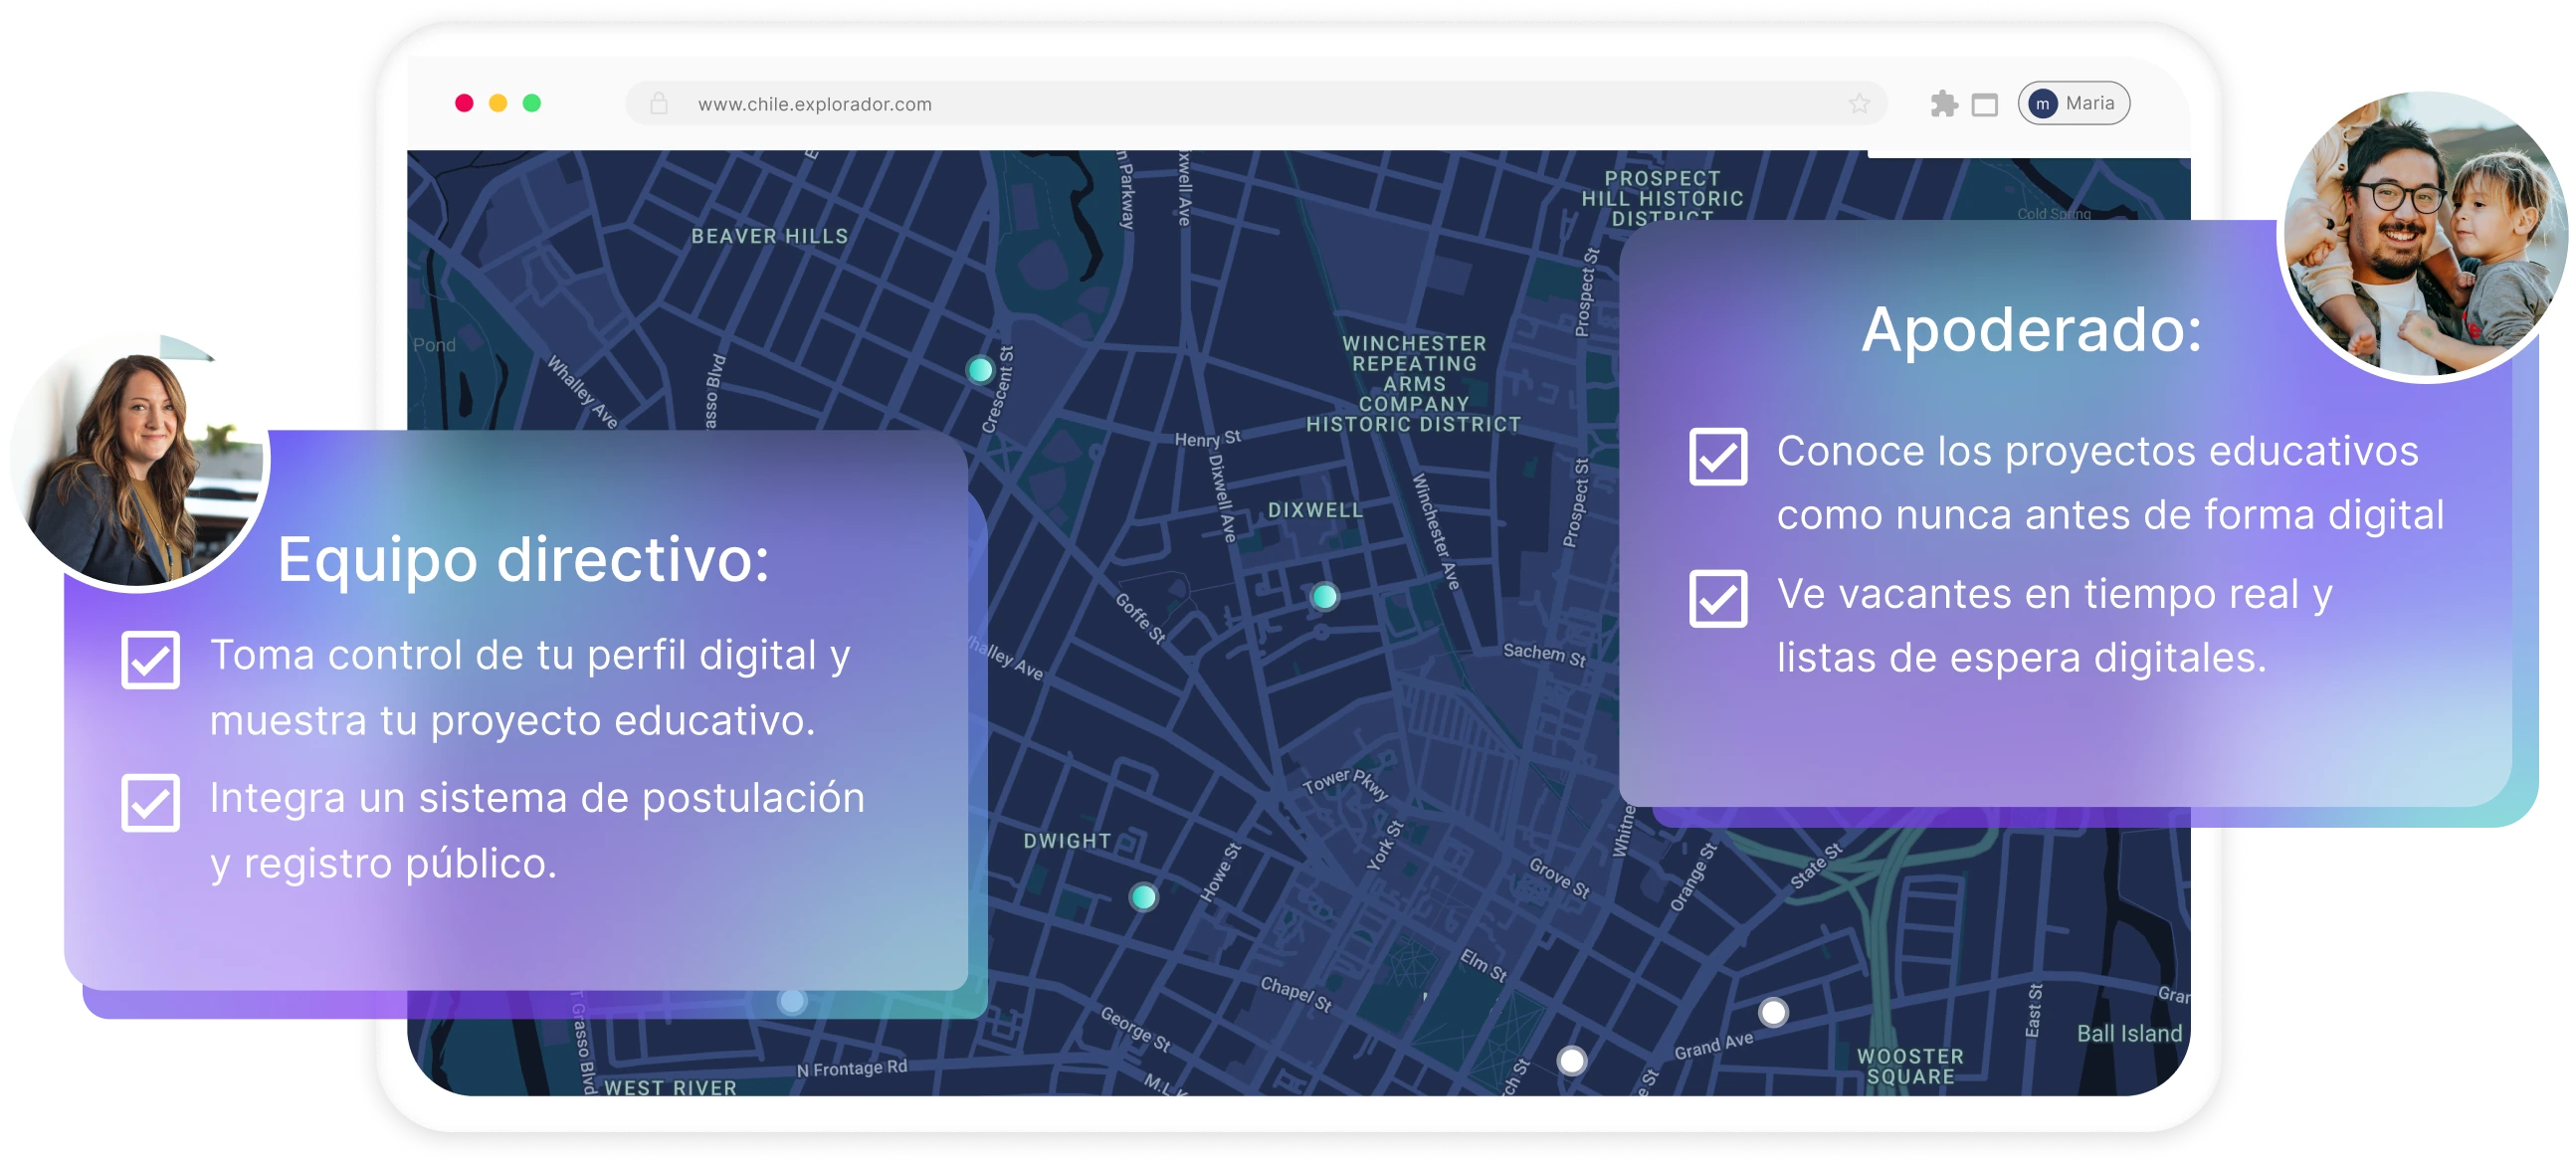Select white map marker near Grand Ave
Image resolution: width=2576 pixels, height=1164 pixels.
pyautogui.click(x=1773, y=1013)
